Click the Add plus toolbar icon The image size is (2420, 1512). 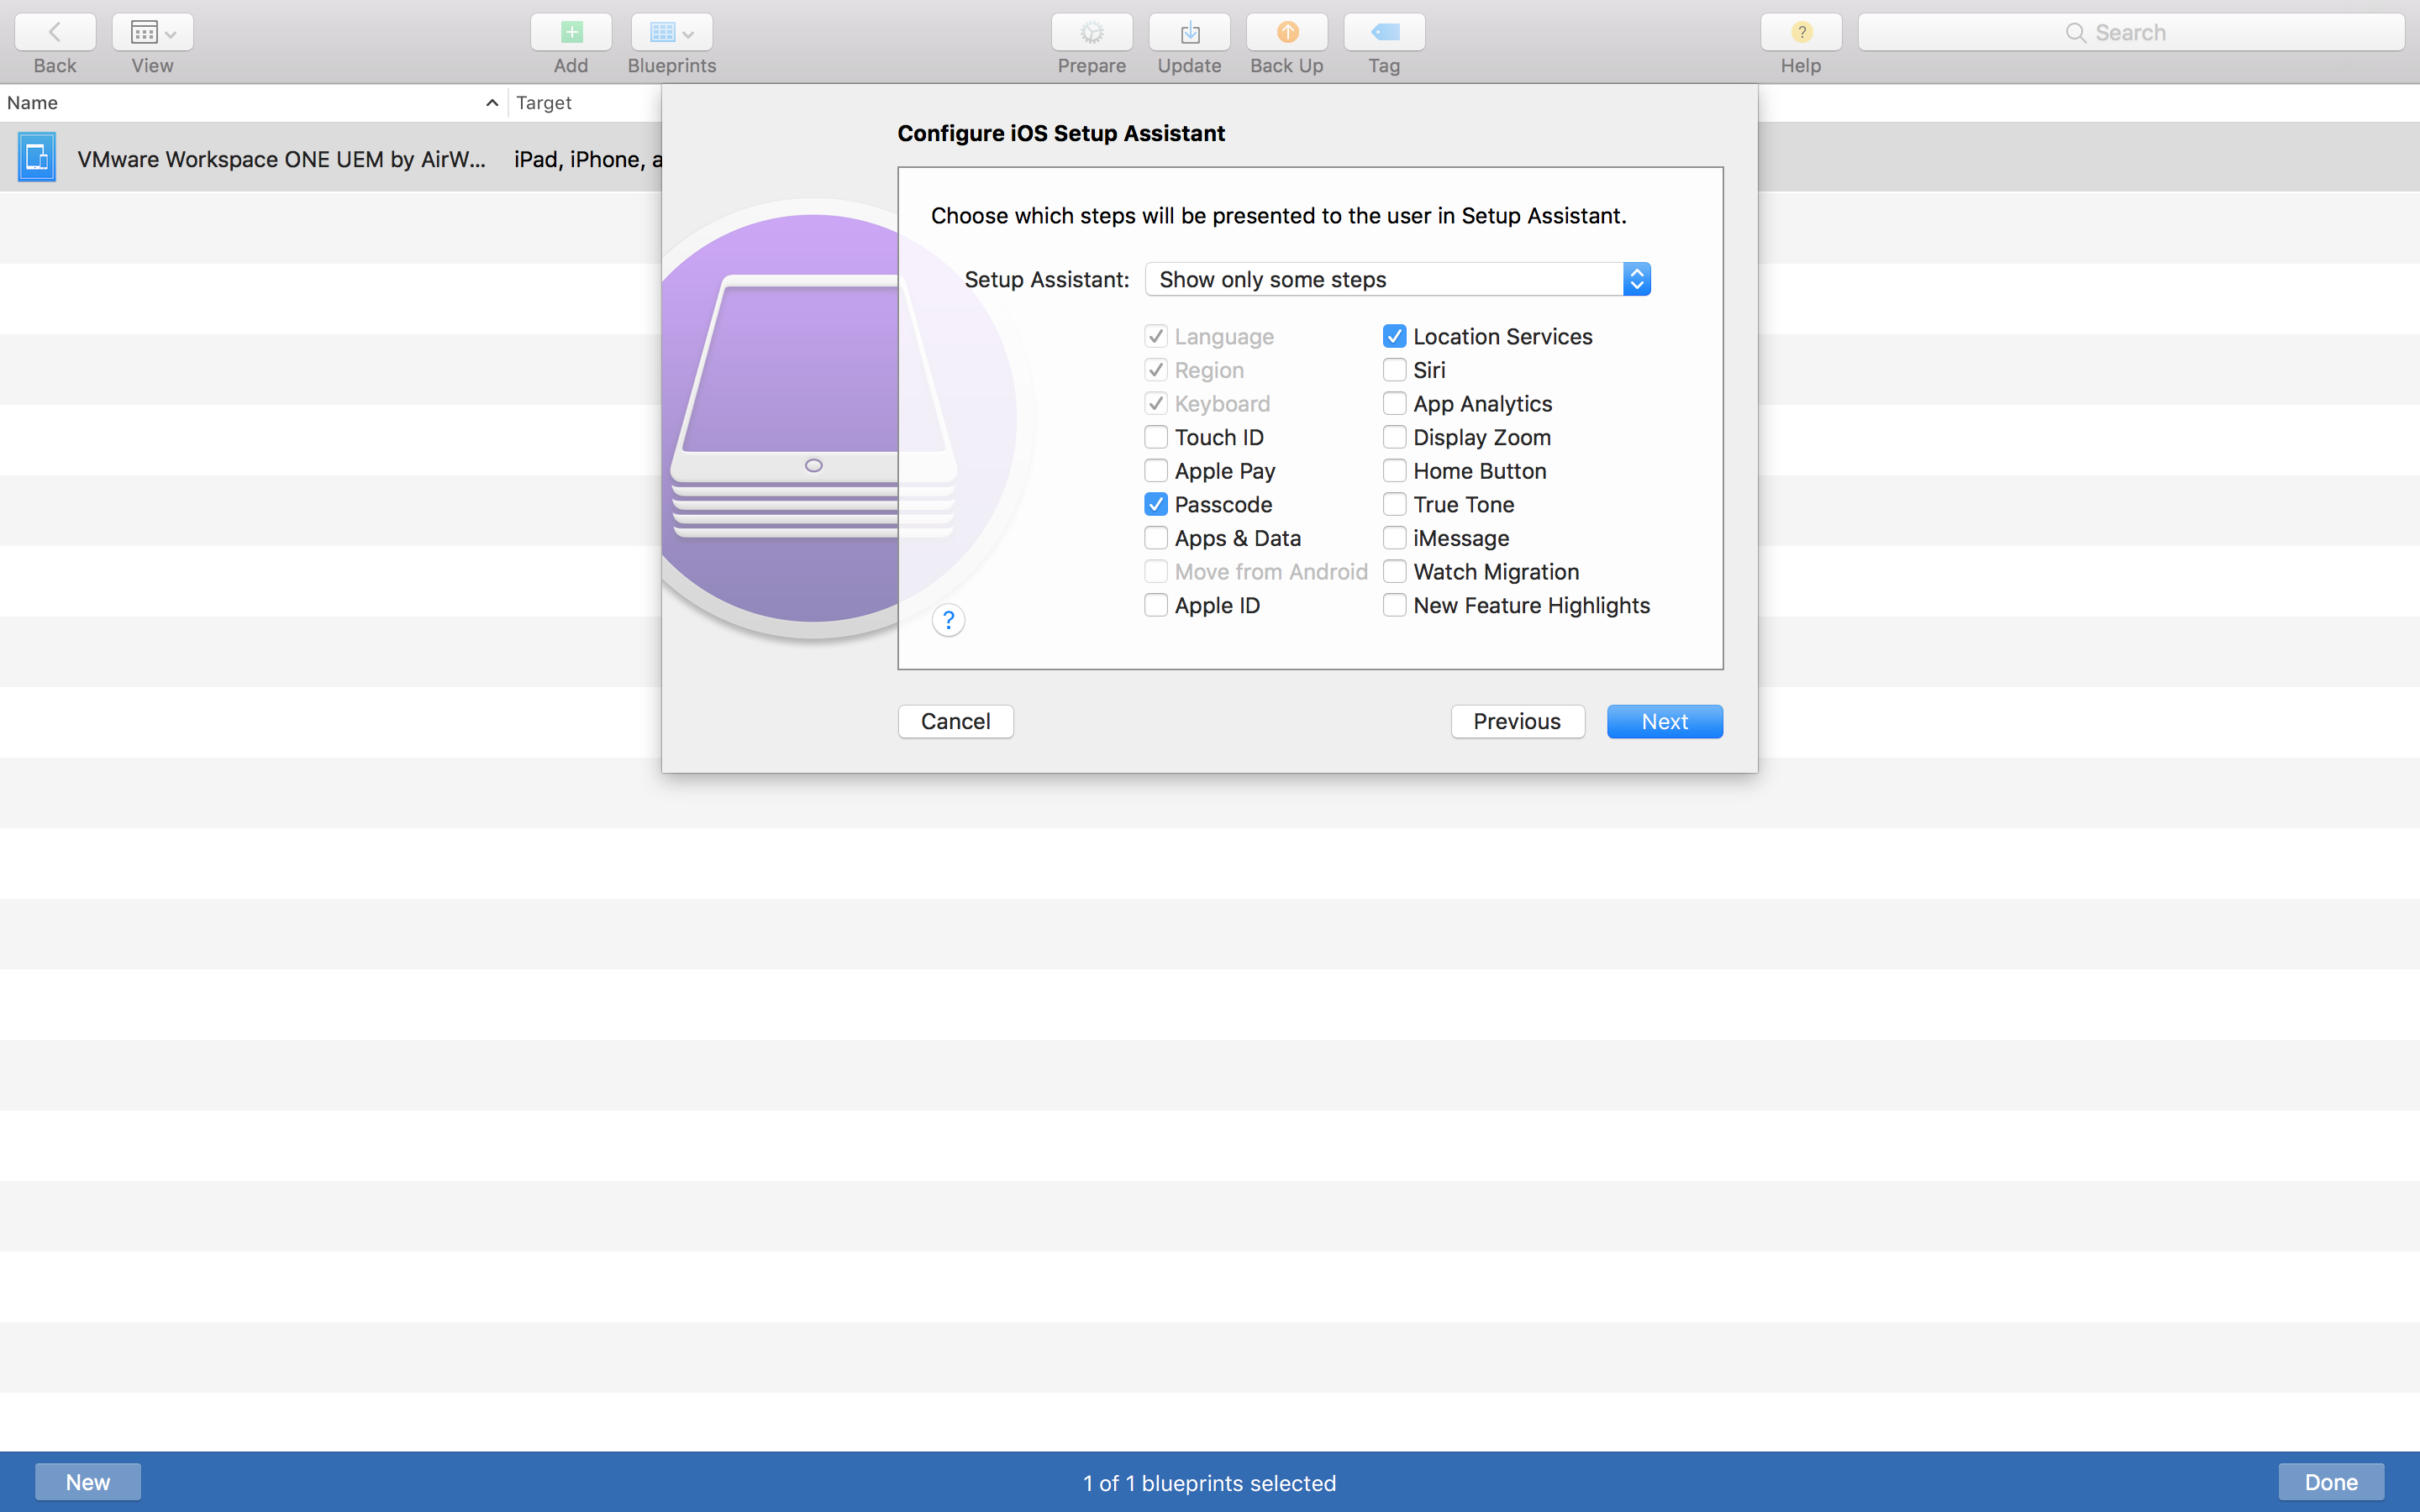(x=571, y=32)
